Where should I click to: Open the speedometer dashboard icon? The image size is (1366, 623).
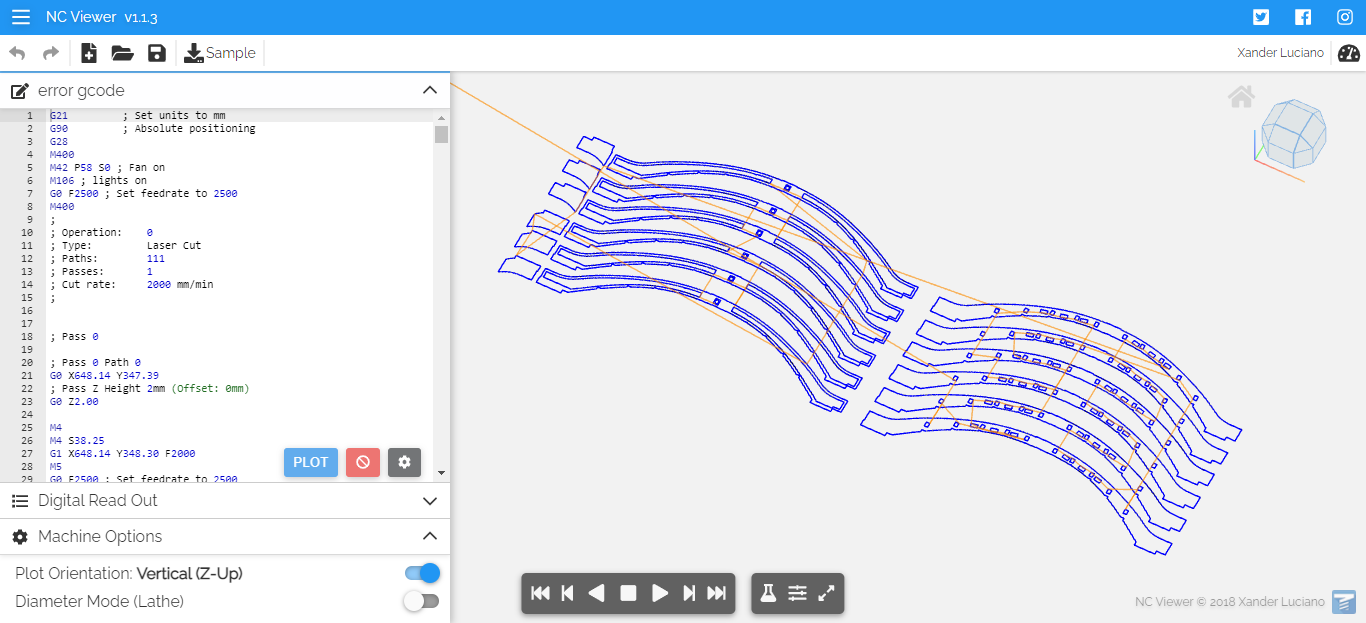click(x=1349, y=53)
